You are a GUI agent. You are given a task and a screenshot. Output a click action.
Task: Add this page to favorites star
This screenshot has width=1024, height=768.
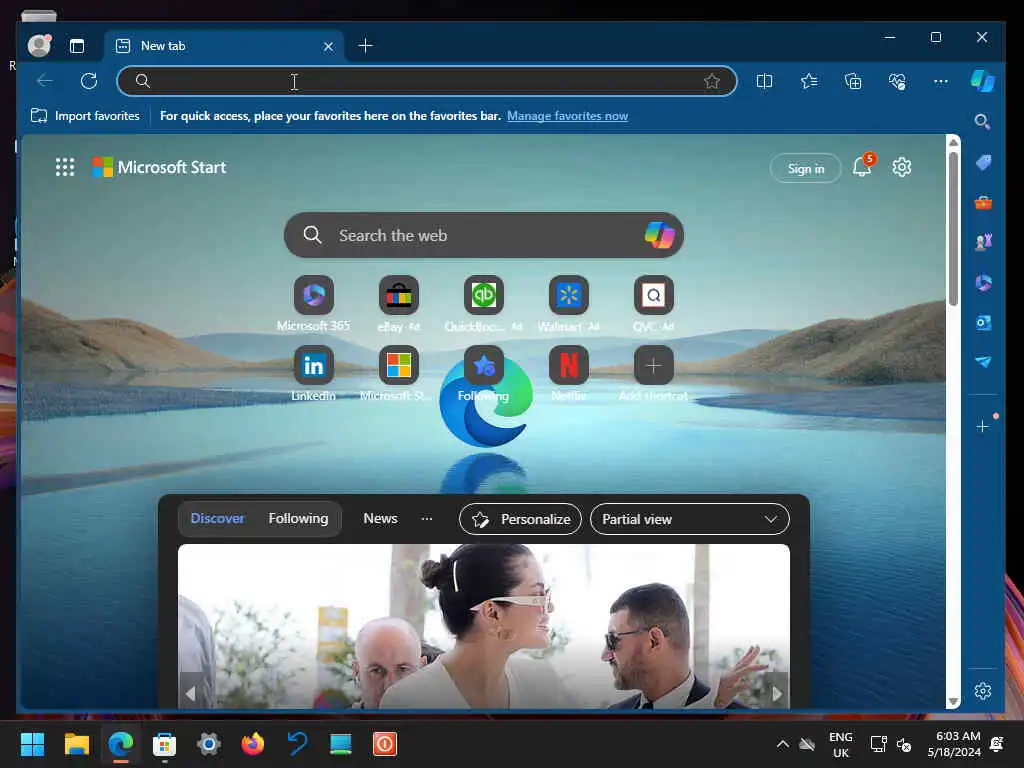click(x=711, y=81)
